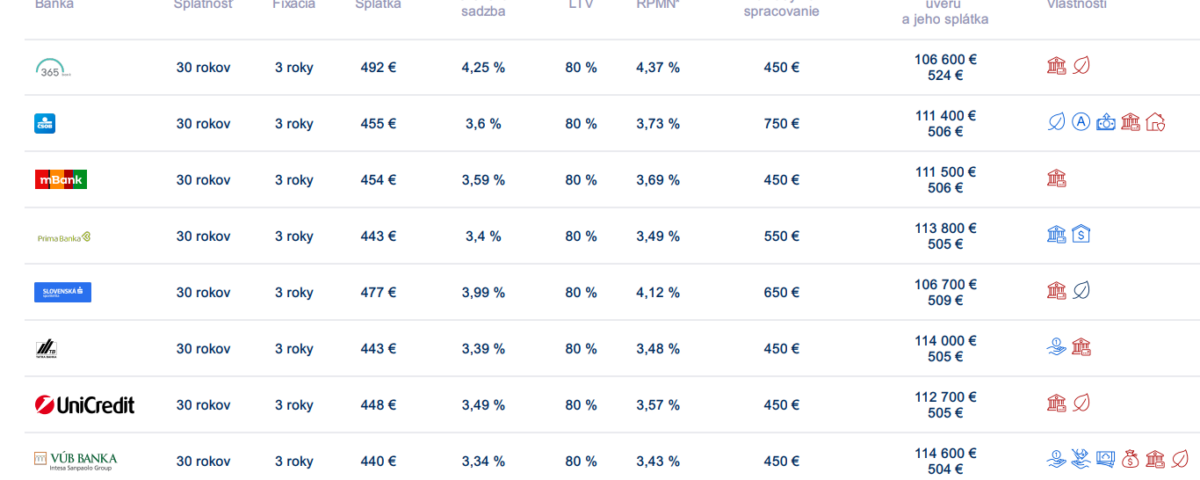
Task: Click the circled A icon in the ČSOB row
Action: 1080,122
